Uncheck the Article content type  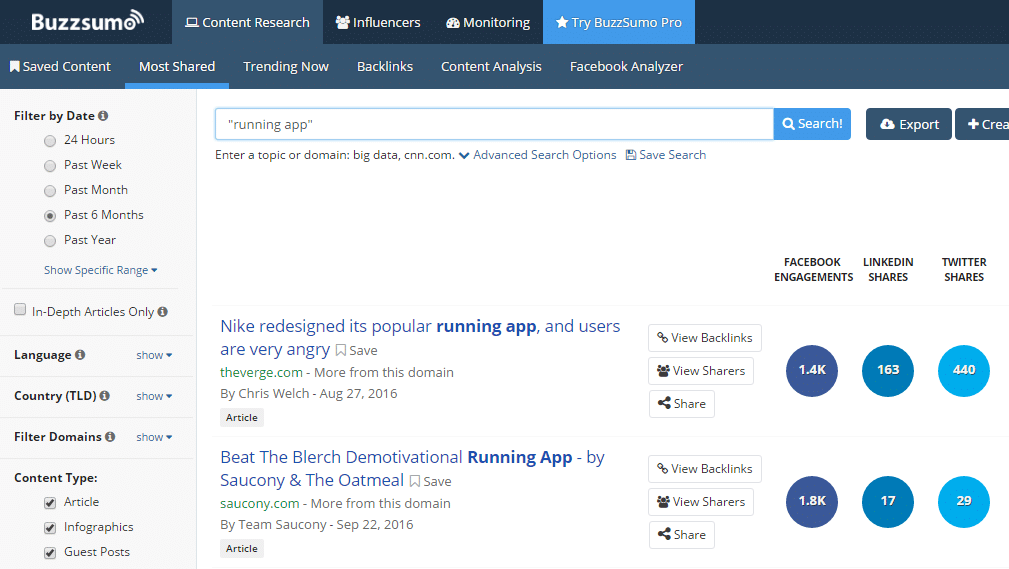(x=50, y=503)
